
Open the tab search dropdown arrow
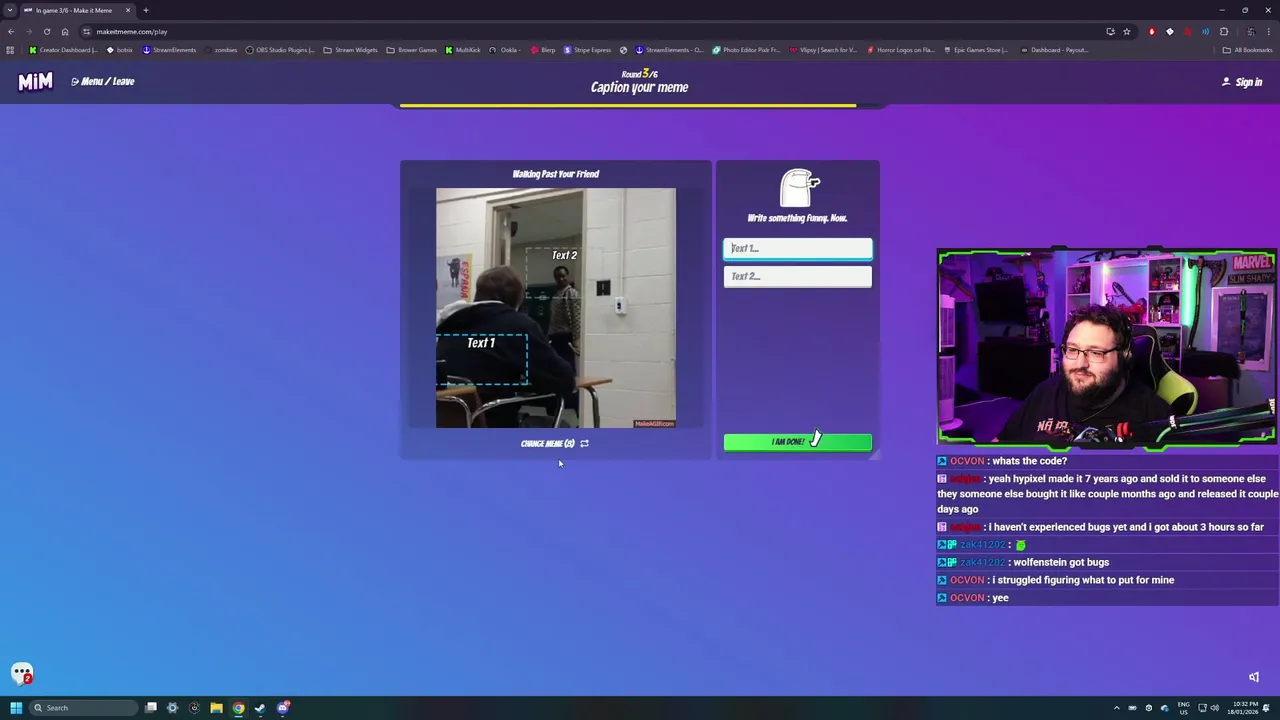tap(10, 10)
